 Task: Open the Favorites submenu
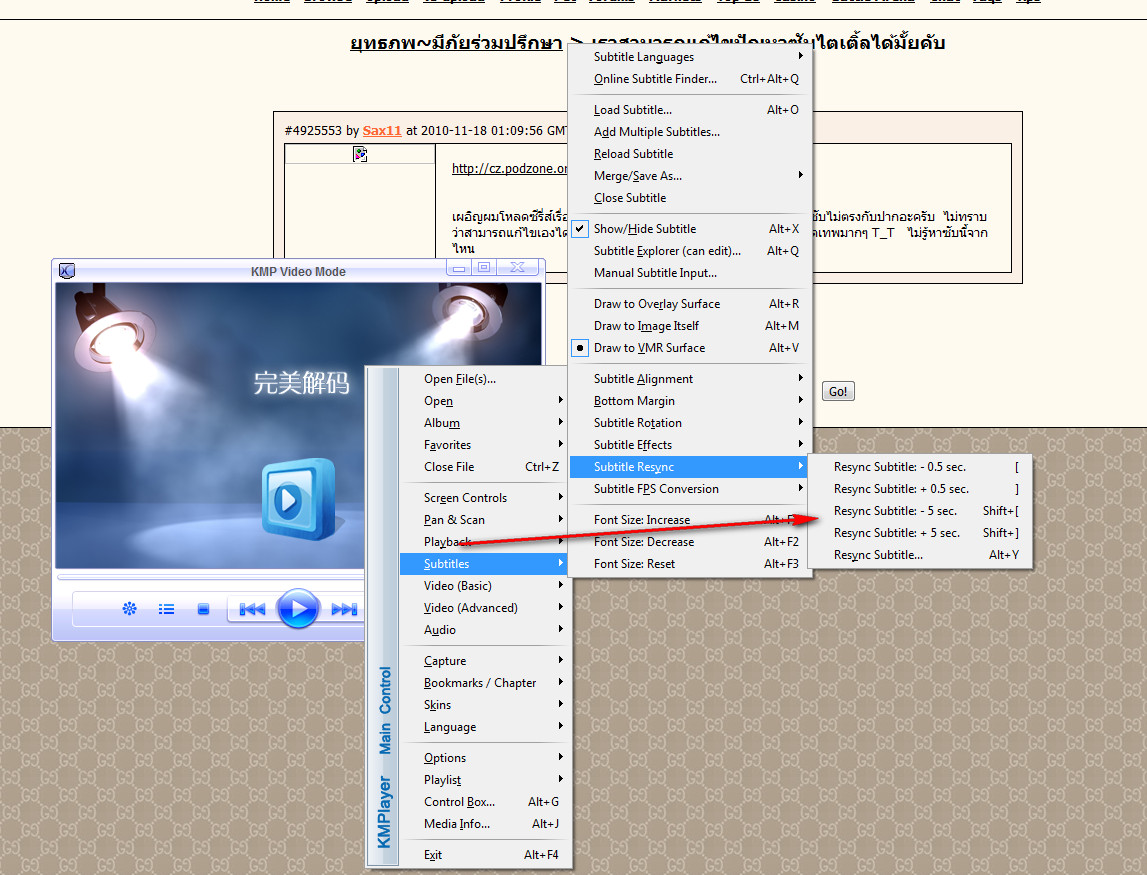[484, 445]
